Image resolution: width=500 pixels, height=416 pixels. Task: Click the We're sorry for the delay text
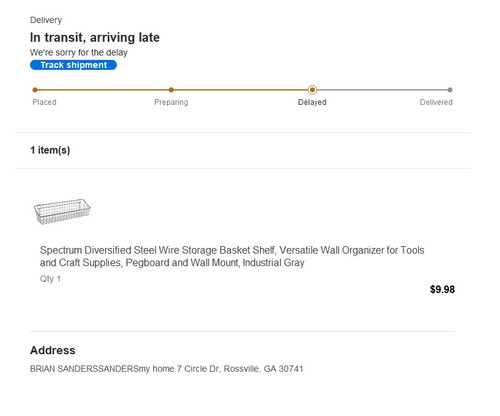pyautogui.click(x=79, y=53)
